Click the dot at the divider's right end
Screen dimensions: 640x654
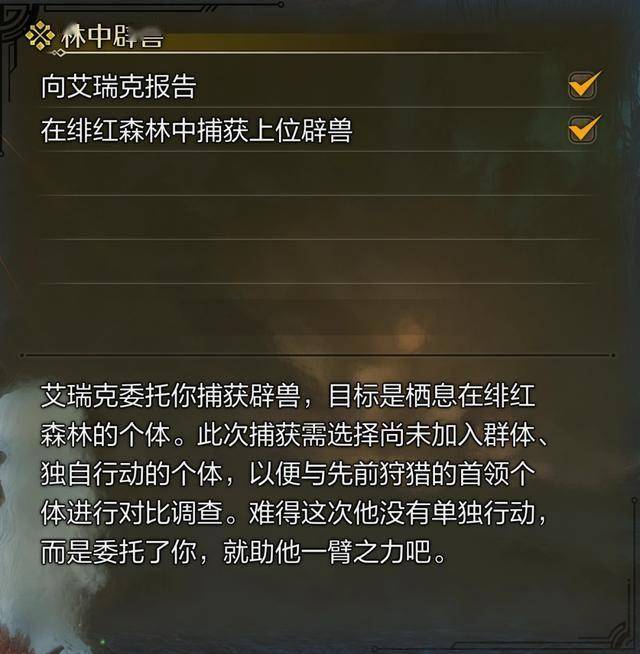(613, 355)
